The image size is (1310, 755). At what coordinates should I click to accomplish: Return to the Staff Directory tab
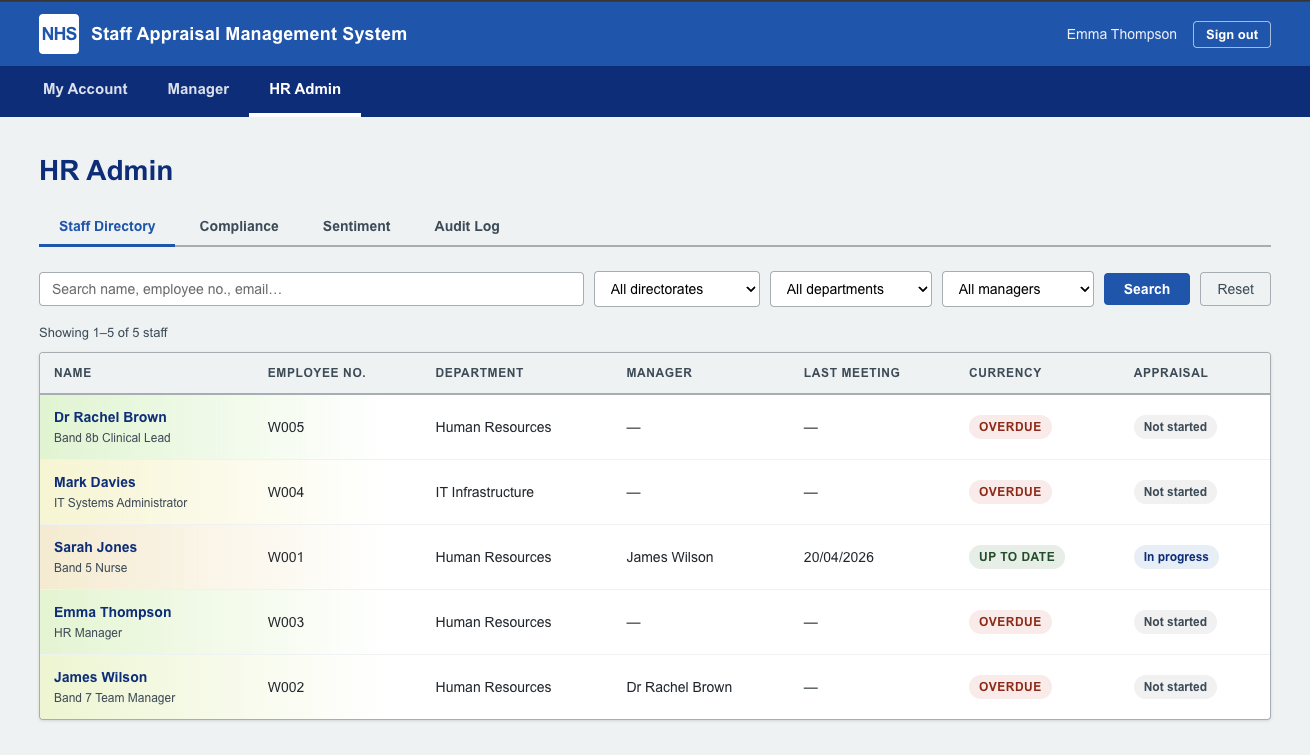pyautogui.click(x=106, y=226)
